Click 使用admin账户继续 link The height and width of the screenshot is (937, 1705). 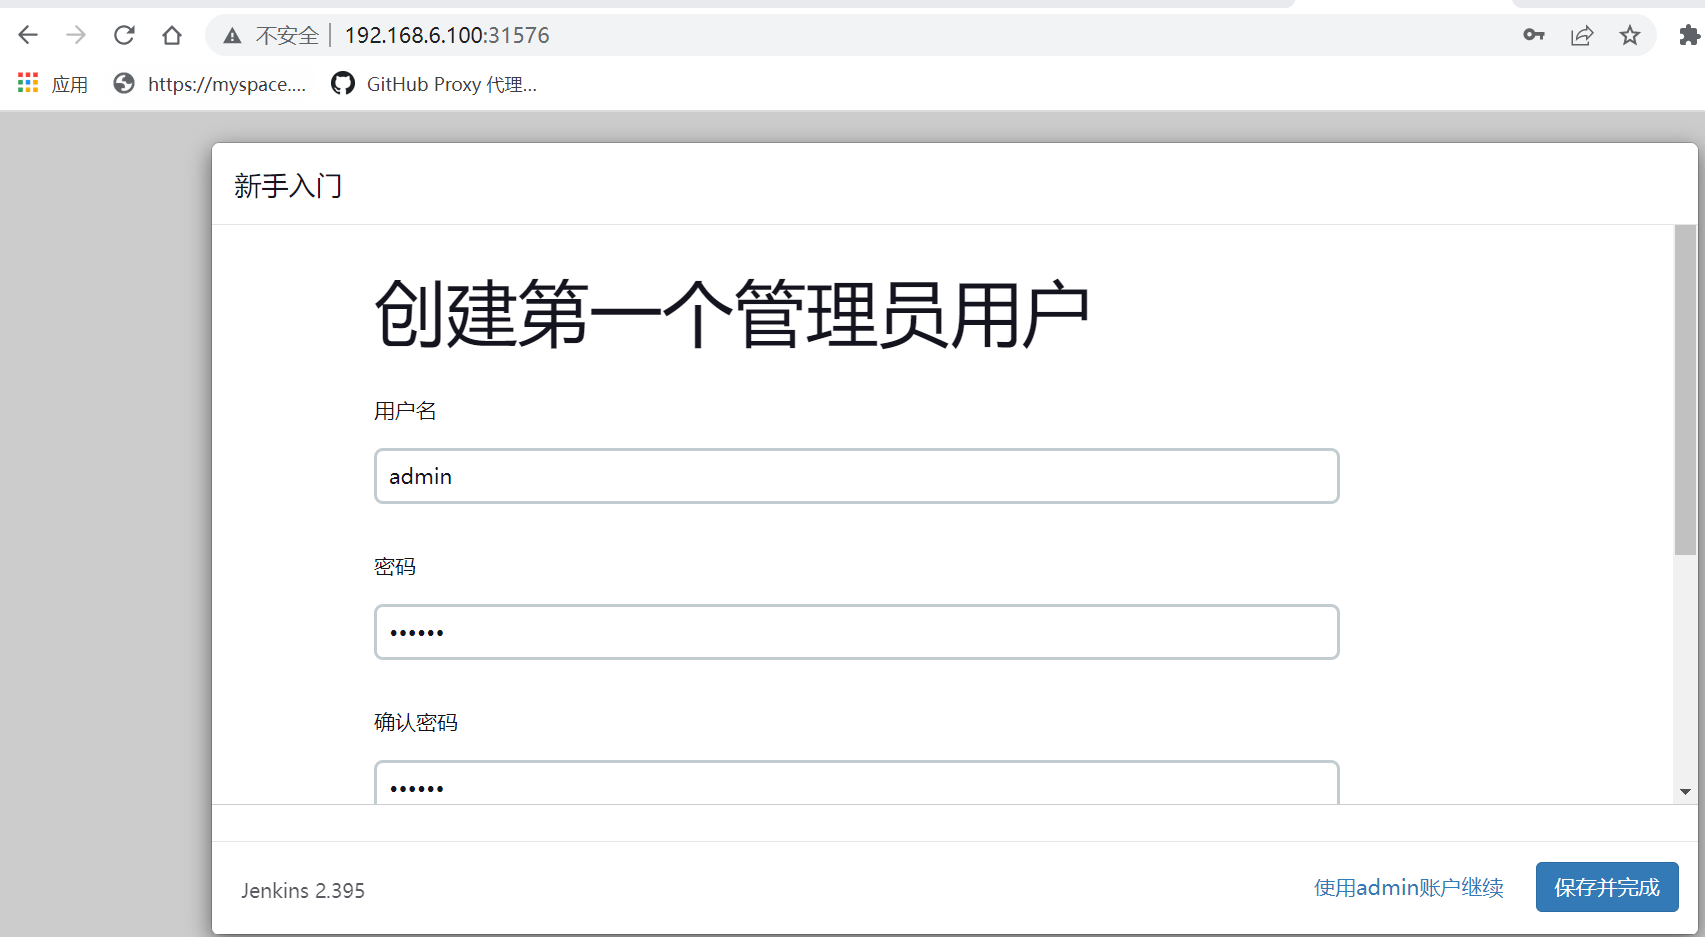coord(1409,888)
